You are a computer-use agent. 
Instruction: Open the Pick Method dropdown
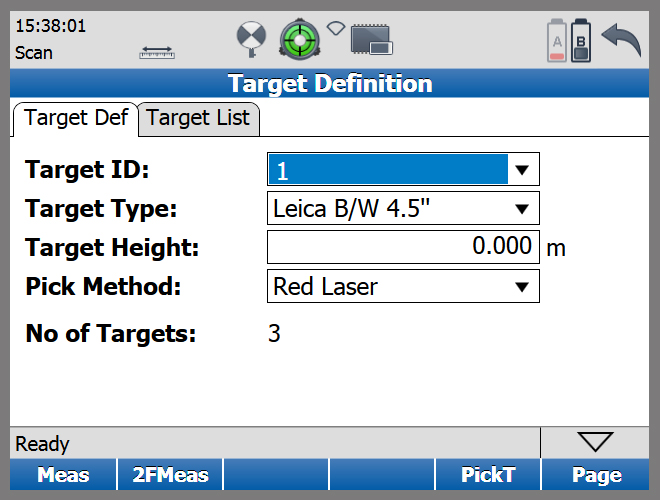click(403, 287)
